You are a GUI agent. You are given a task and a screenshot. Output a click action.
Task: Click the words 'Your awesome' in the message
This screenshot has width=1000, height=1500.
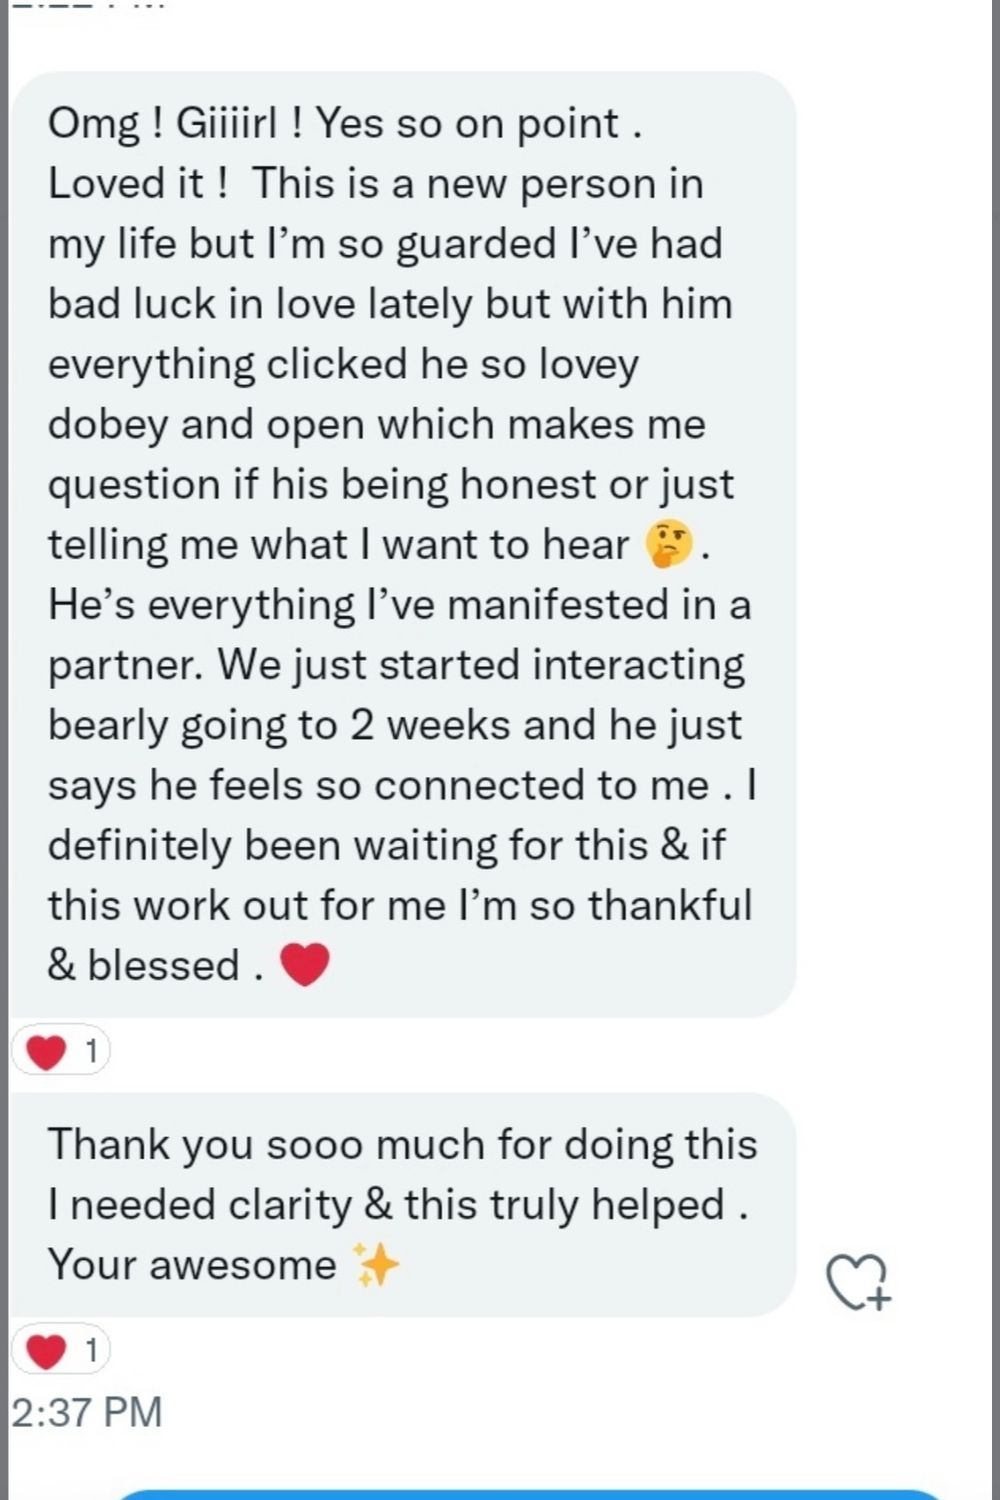point(192,1265)
